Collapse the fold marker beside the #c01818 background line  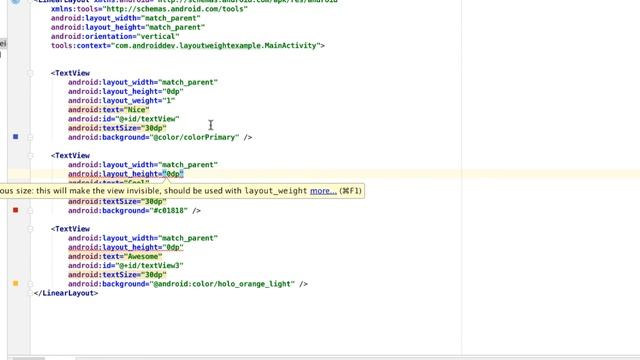(x=30, y=211)
